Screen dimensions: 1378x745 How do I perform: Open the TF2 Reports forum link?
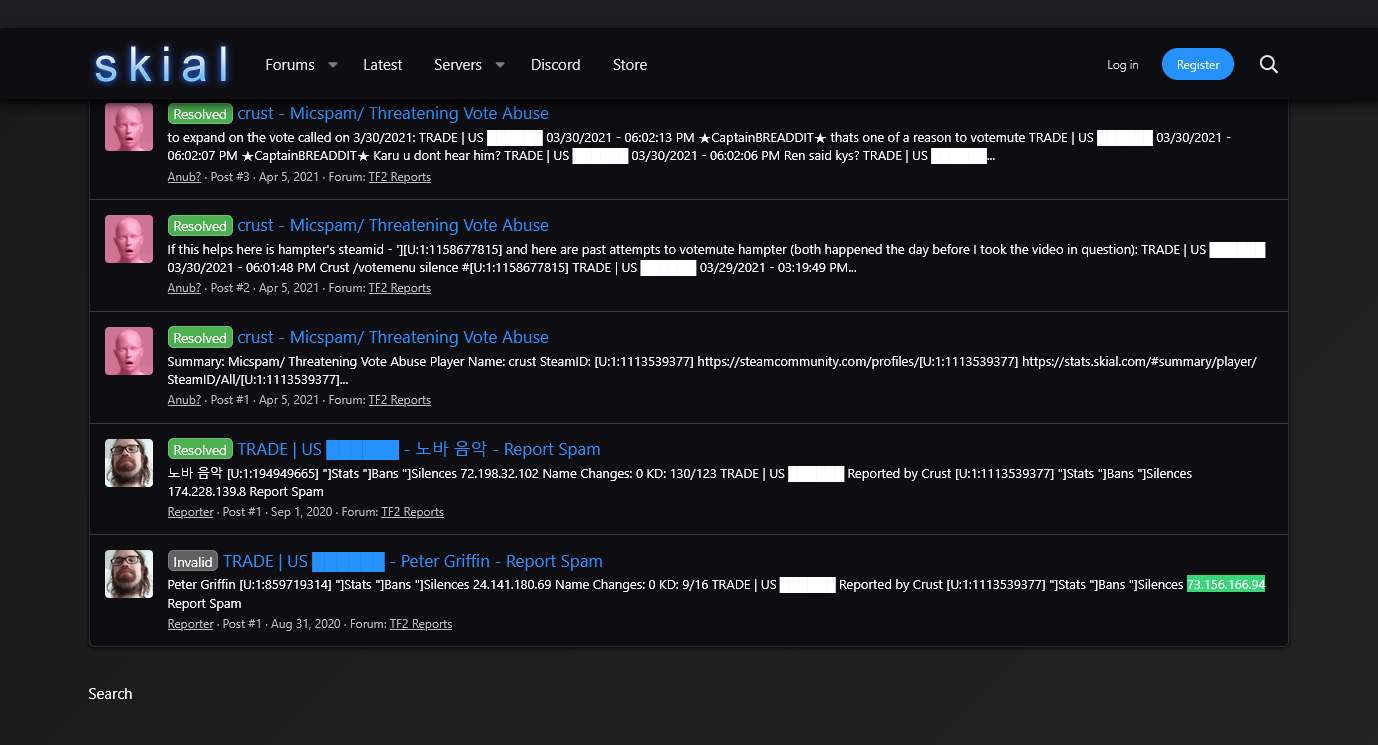399,176
